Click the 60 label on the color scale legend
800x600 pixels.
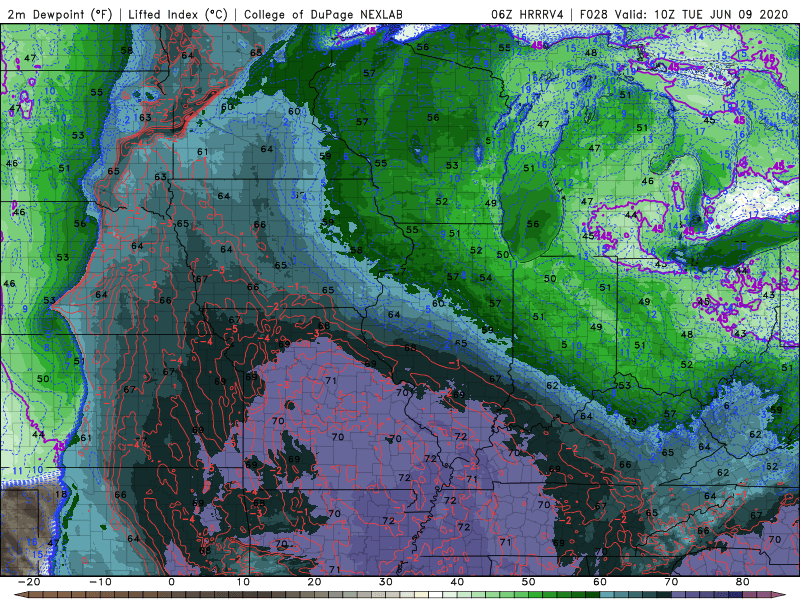(600, 582)
